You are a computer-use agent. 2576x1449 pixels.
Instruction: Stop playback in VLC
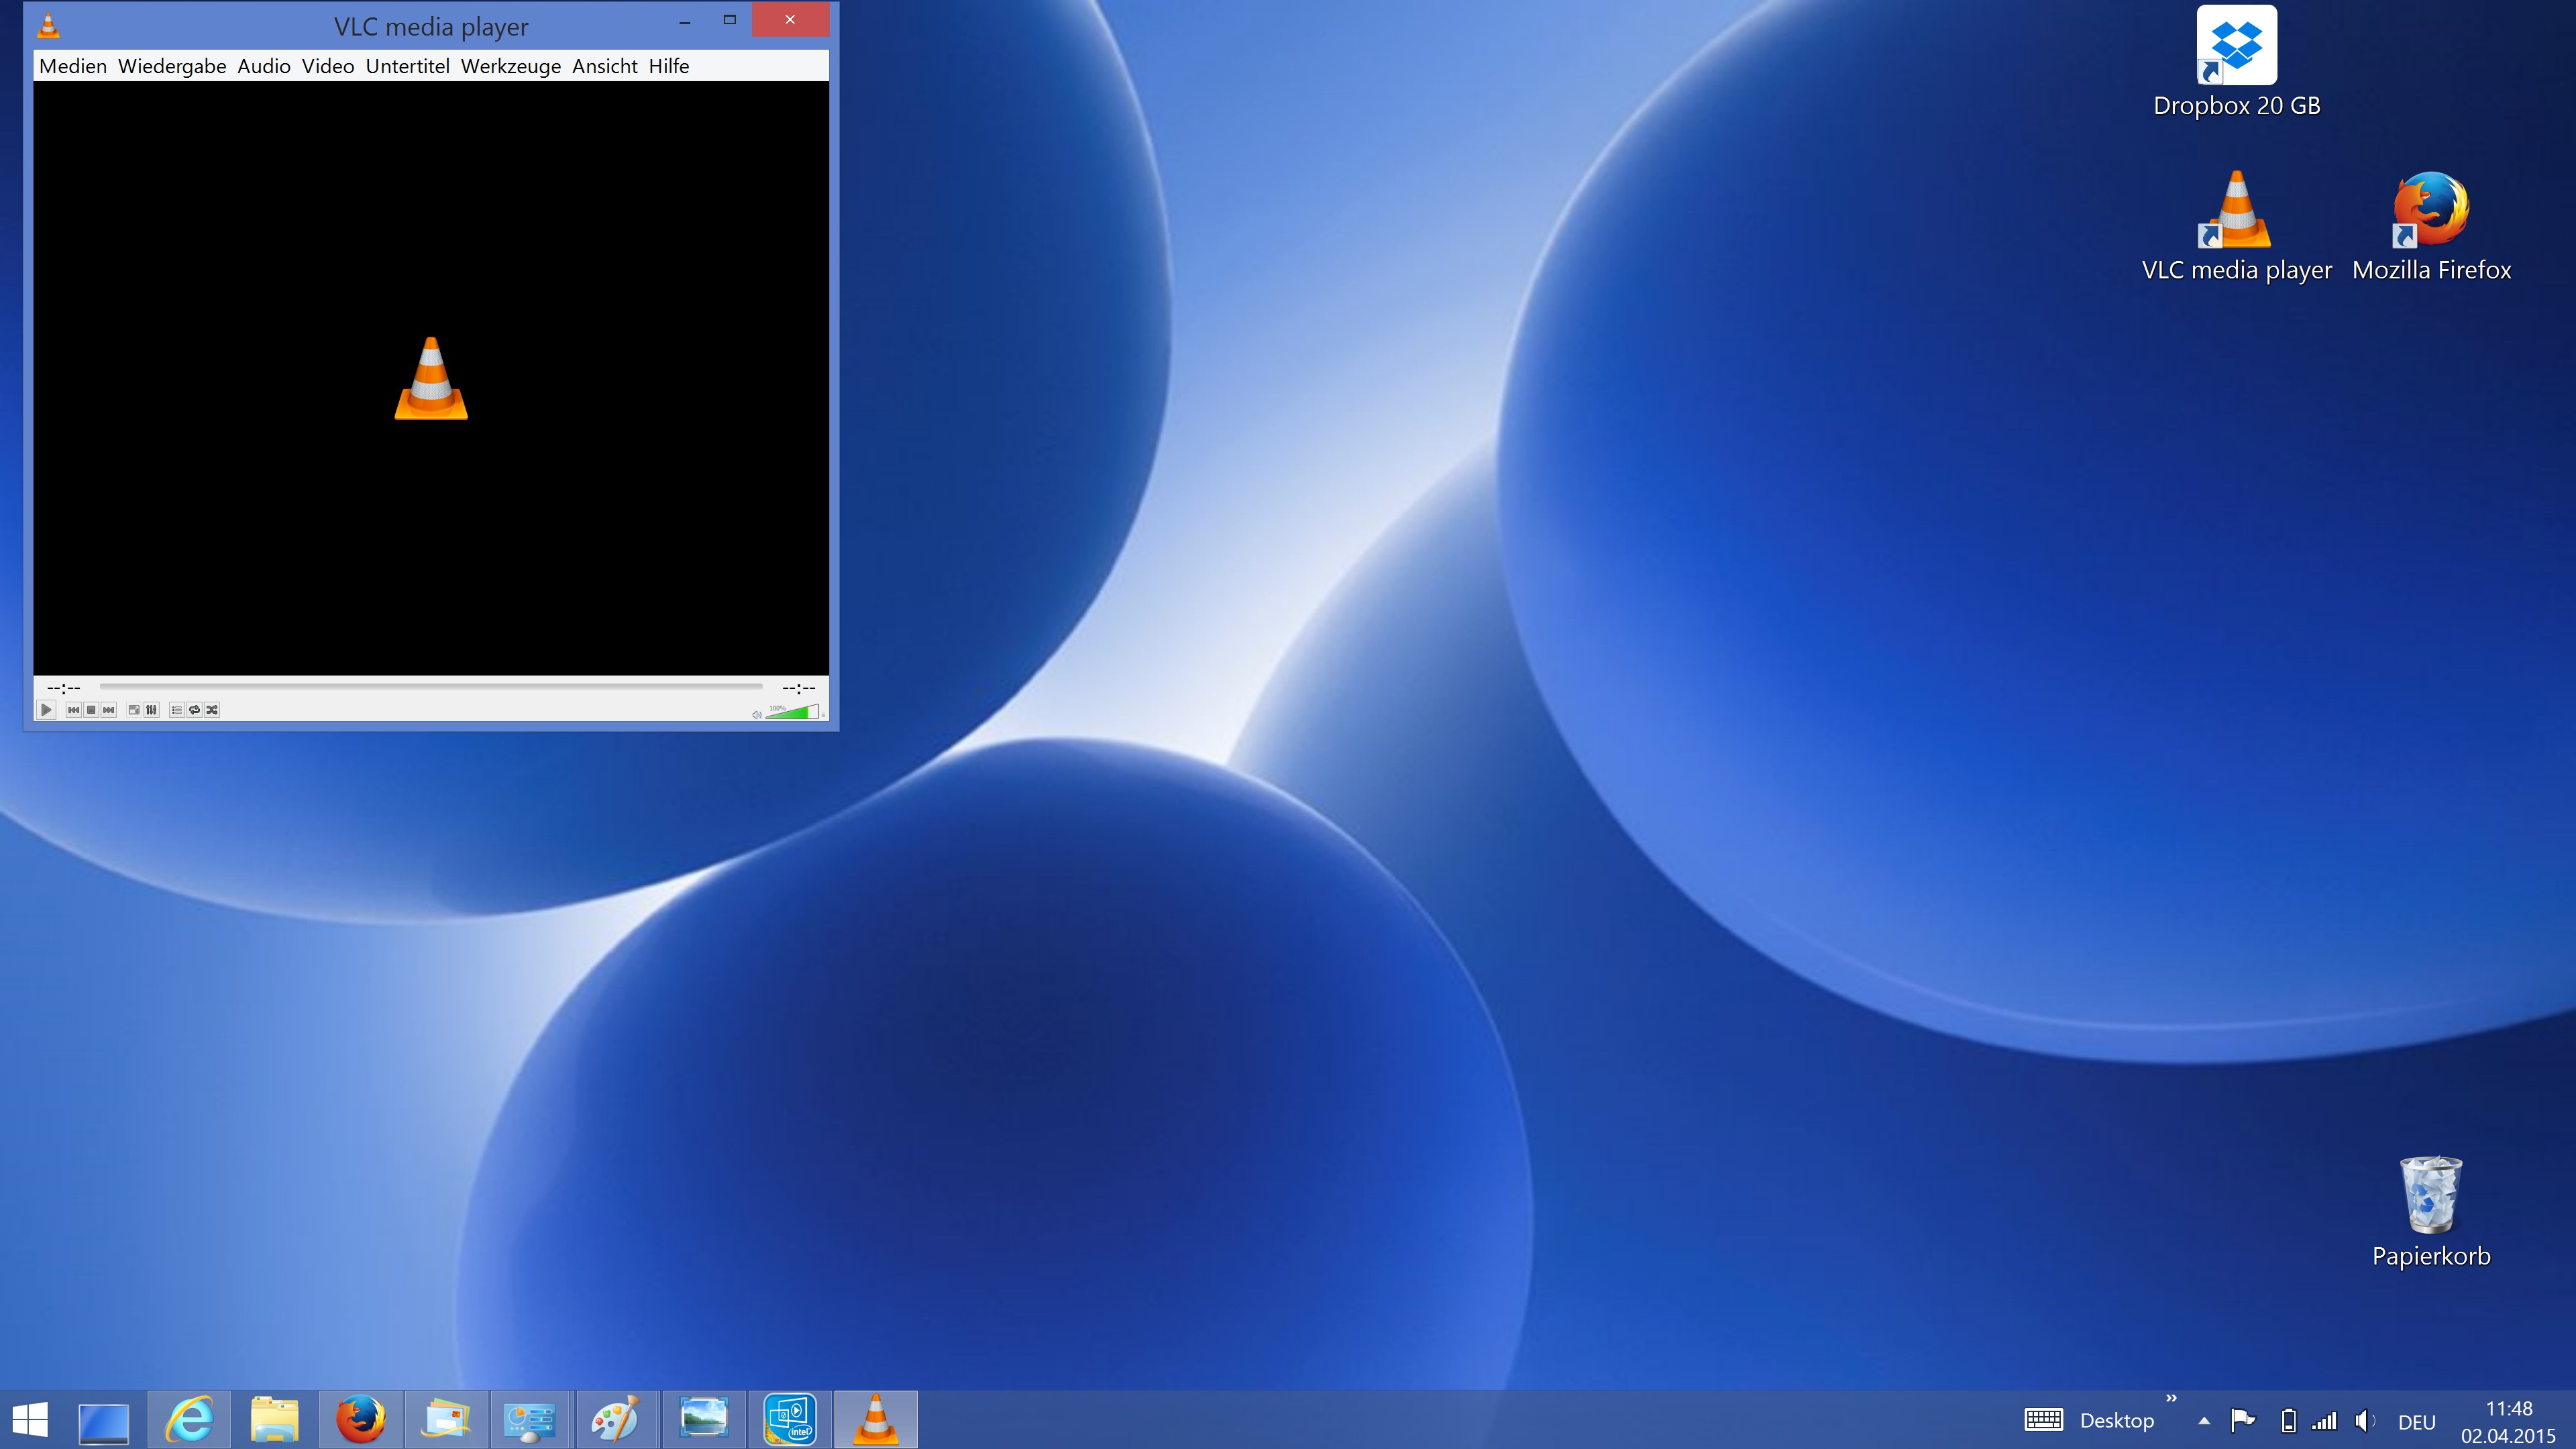tap(91, 710)
